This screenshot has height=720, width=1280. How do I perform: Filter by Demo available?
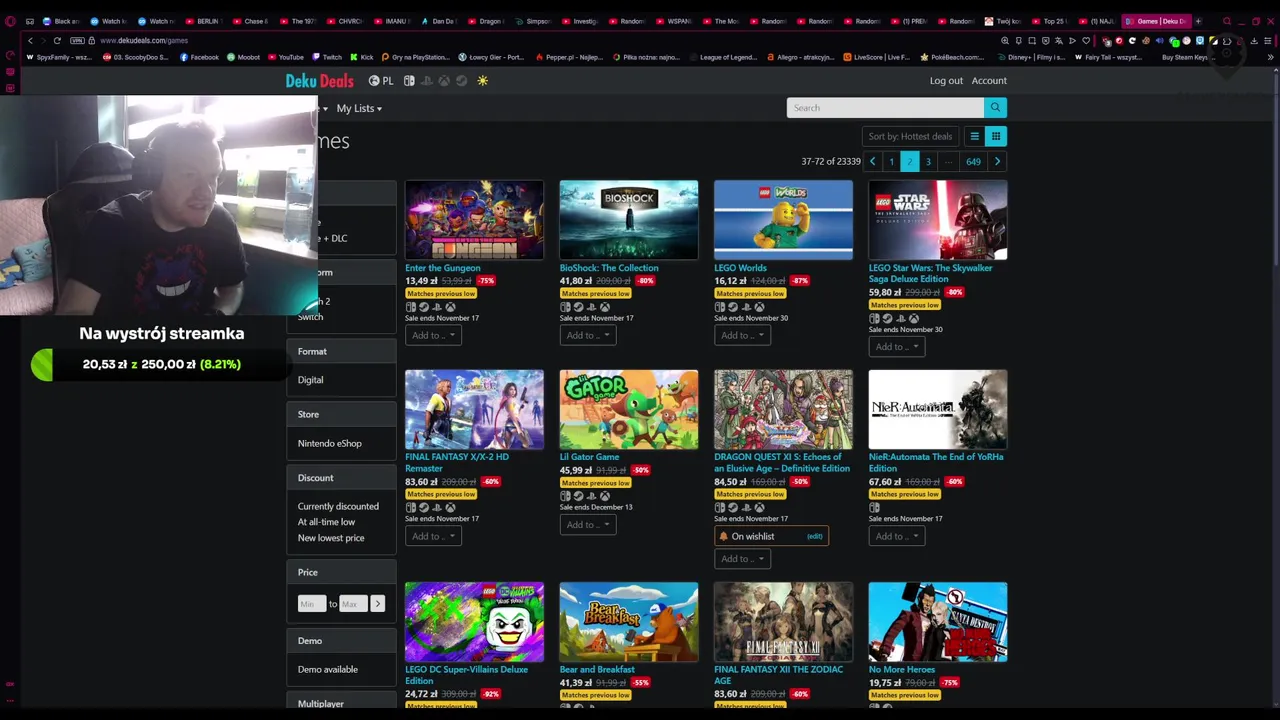[x=328, y=670]
